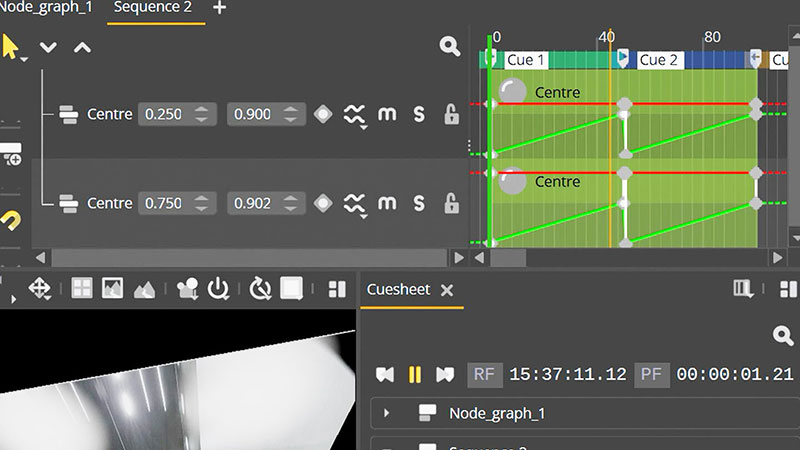
Task: Select the Cue 2 label on timeline
Action: 658,60
